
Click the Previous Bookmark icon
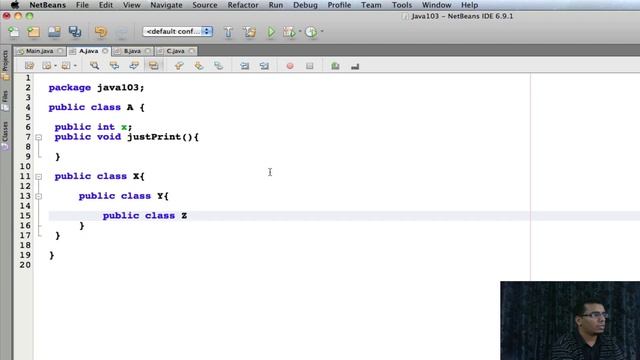point(179,66)
